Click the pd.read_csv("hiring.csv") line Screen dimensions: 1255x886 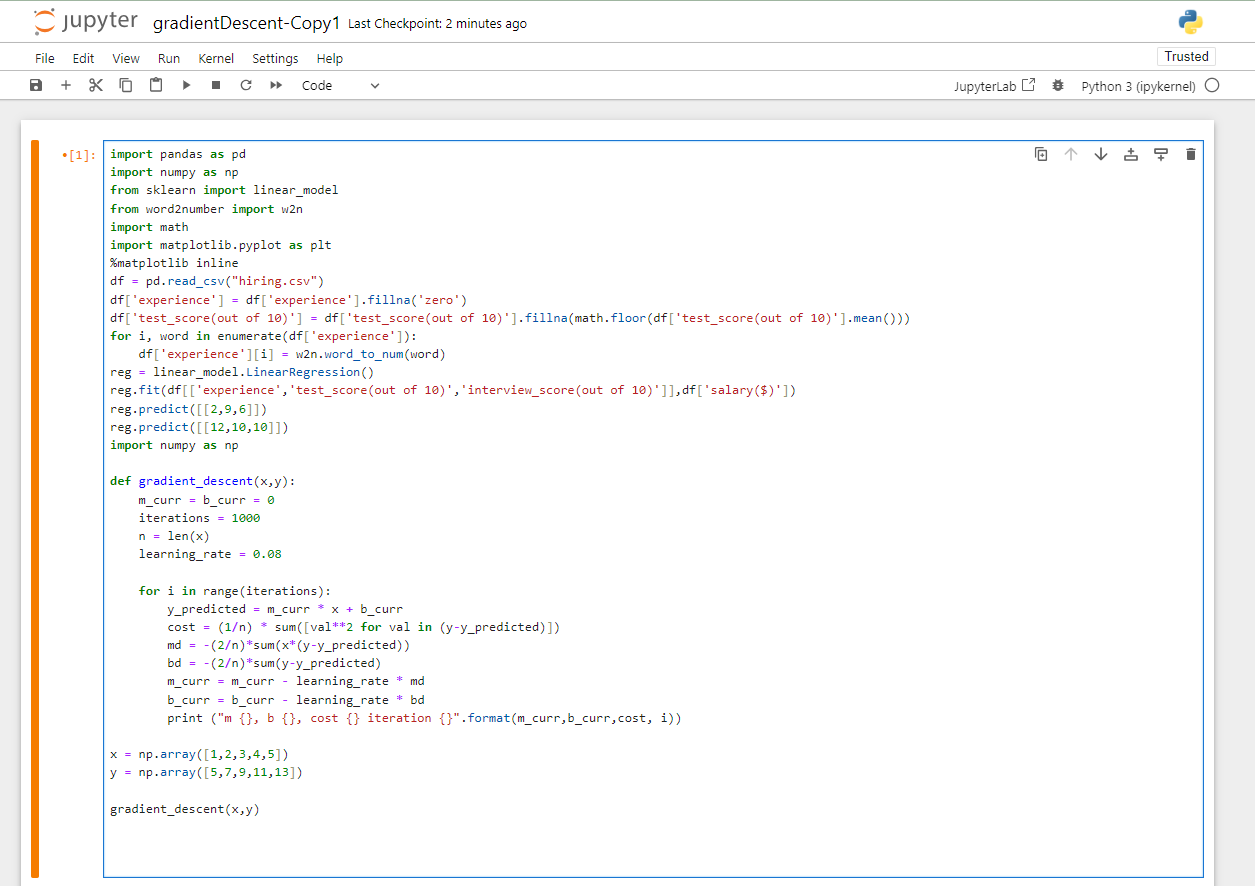point(217,281)
